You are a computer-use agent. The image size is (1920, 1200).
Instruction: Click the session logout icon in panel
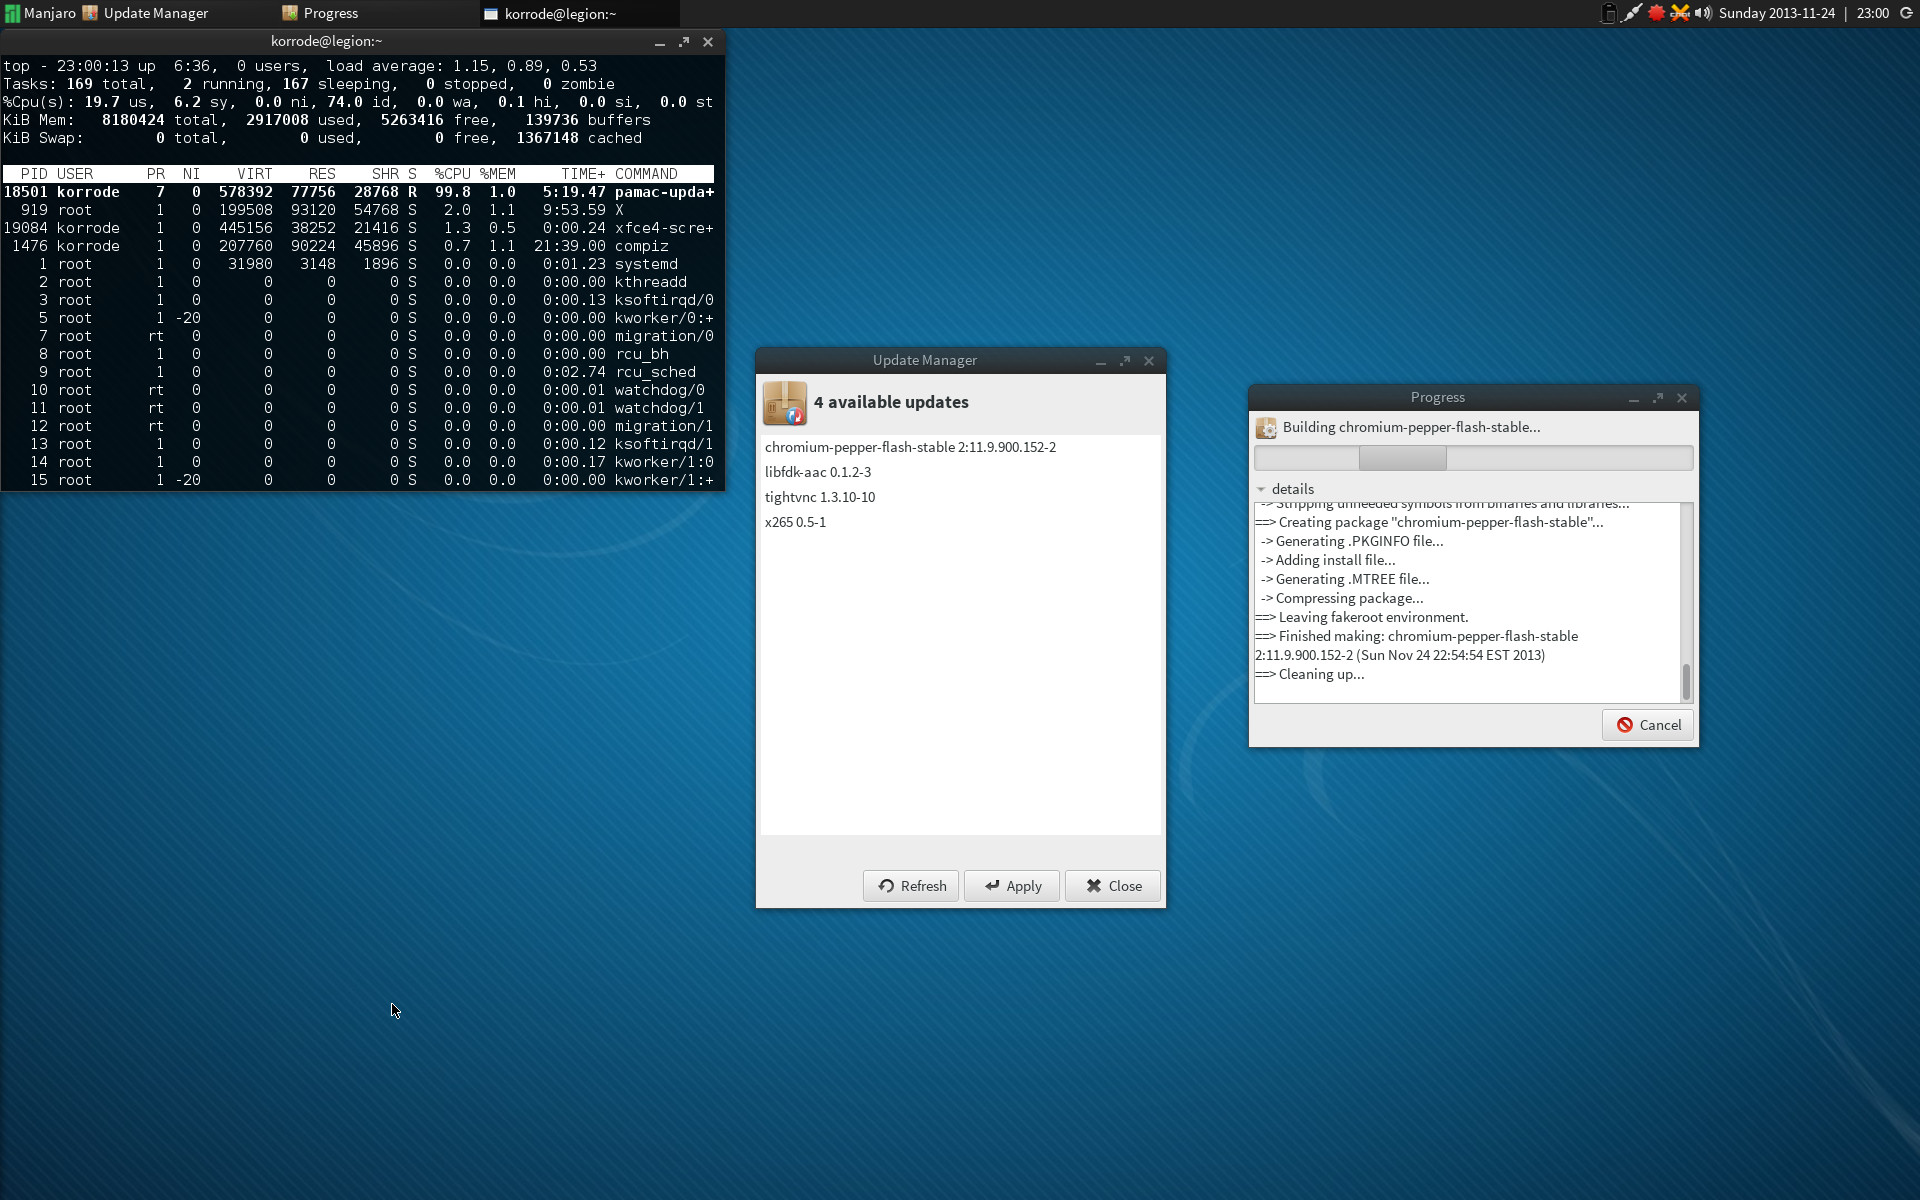(x=1906, y=13)
